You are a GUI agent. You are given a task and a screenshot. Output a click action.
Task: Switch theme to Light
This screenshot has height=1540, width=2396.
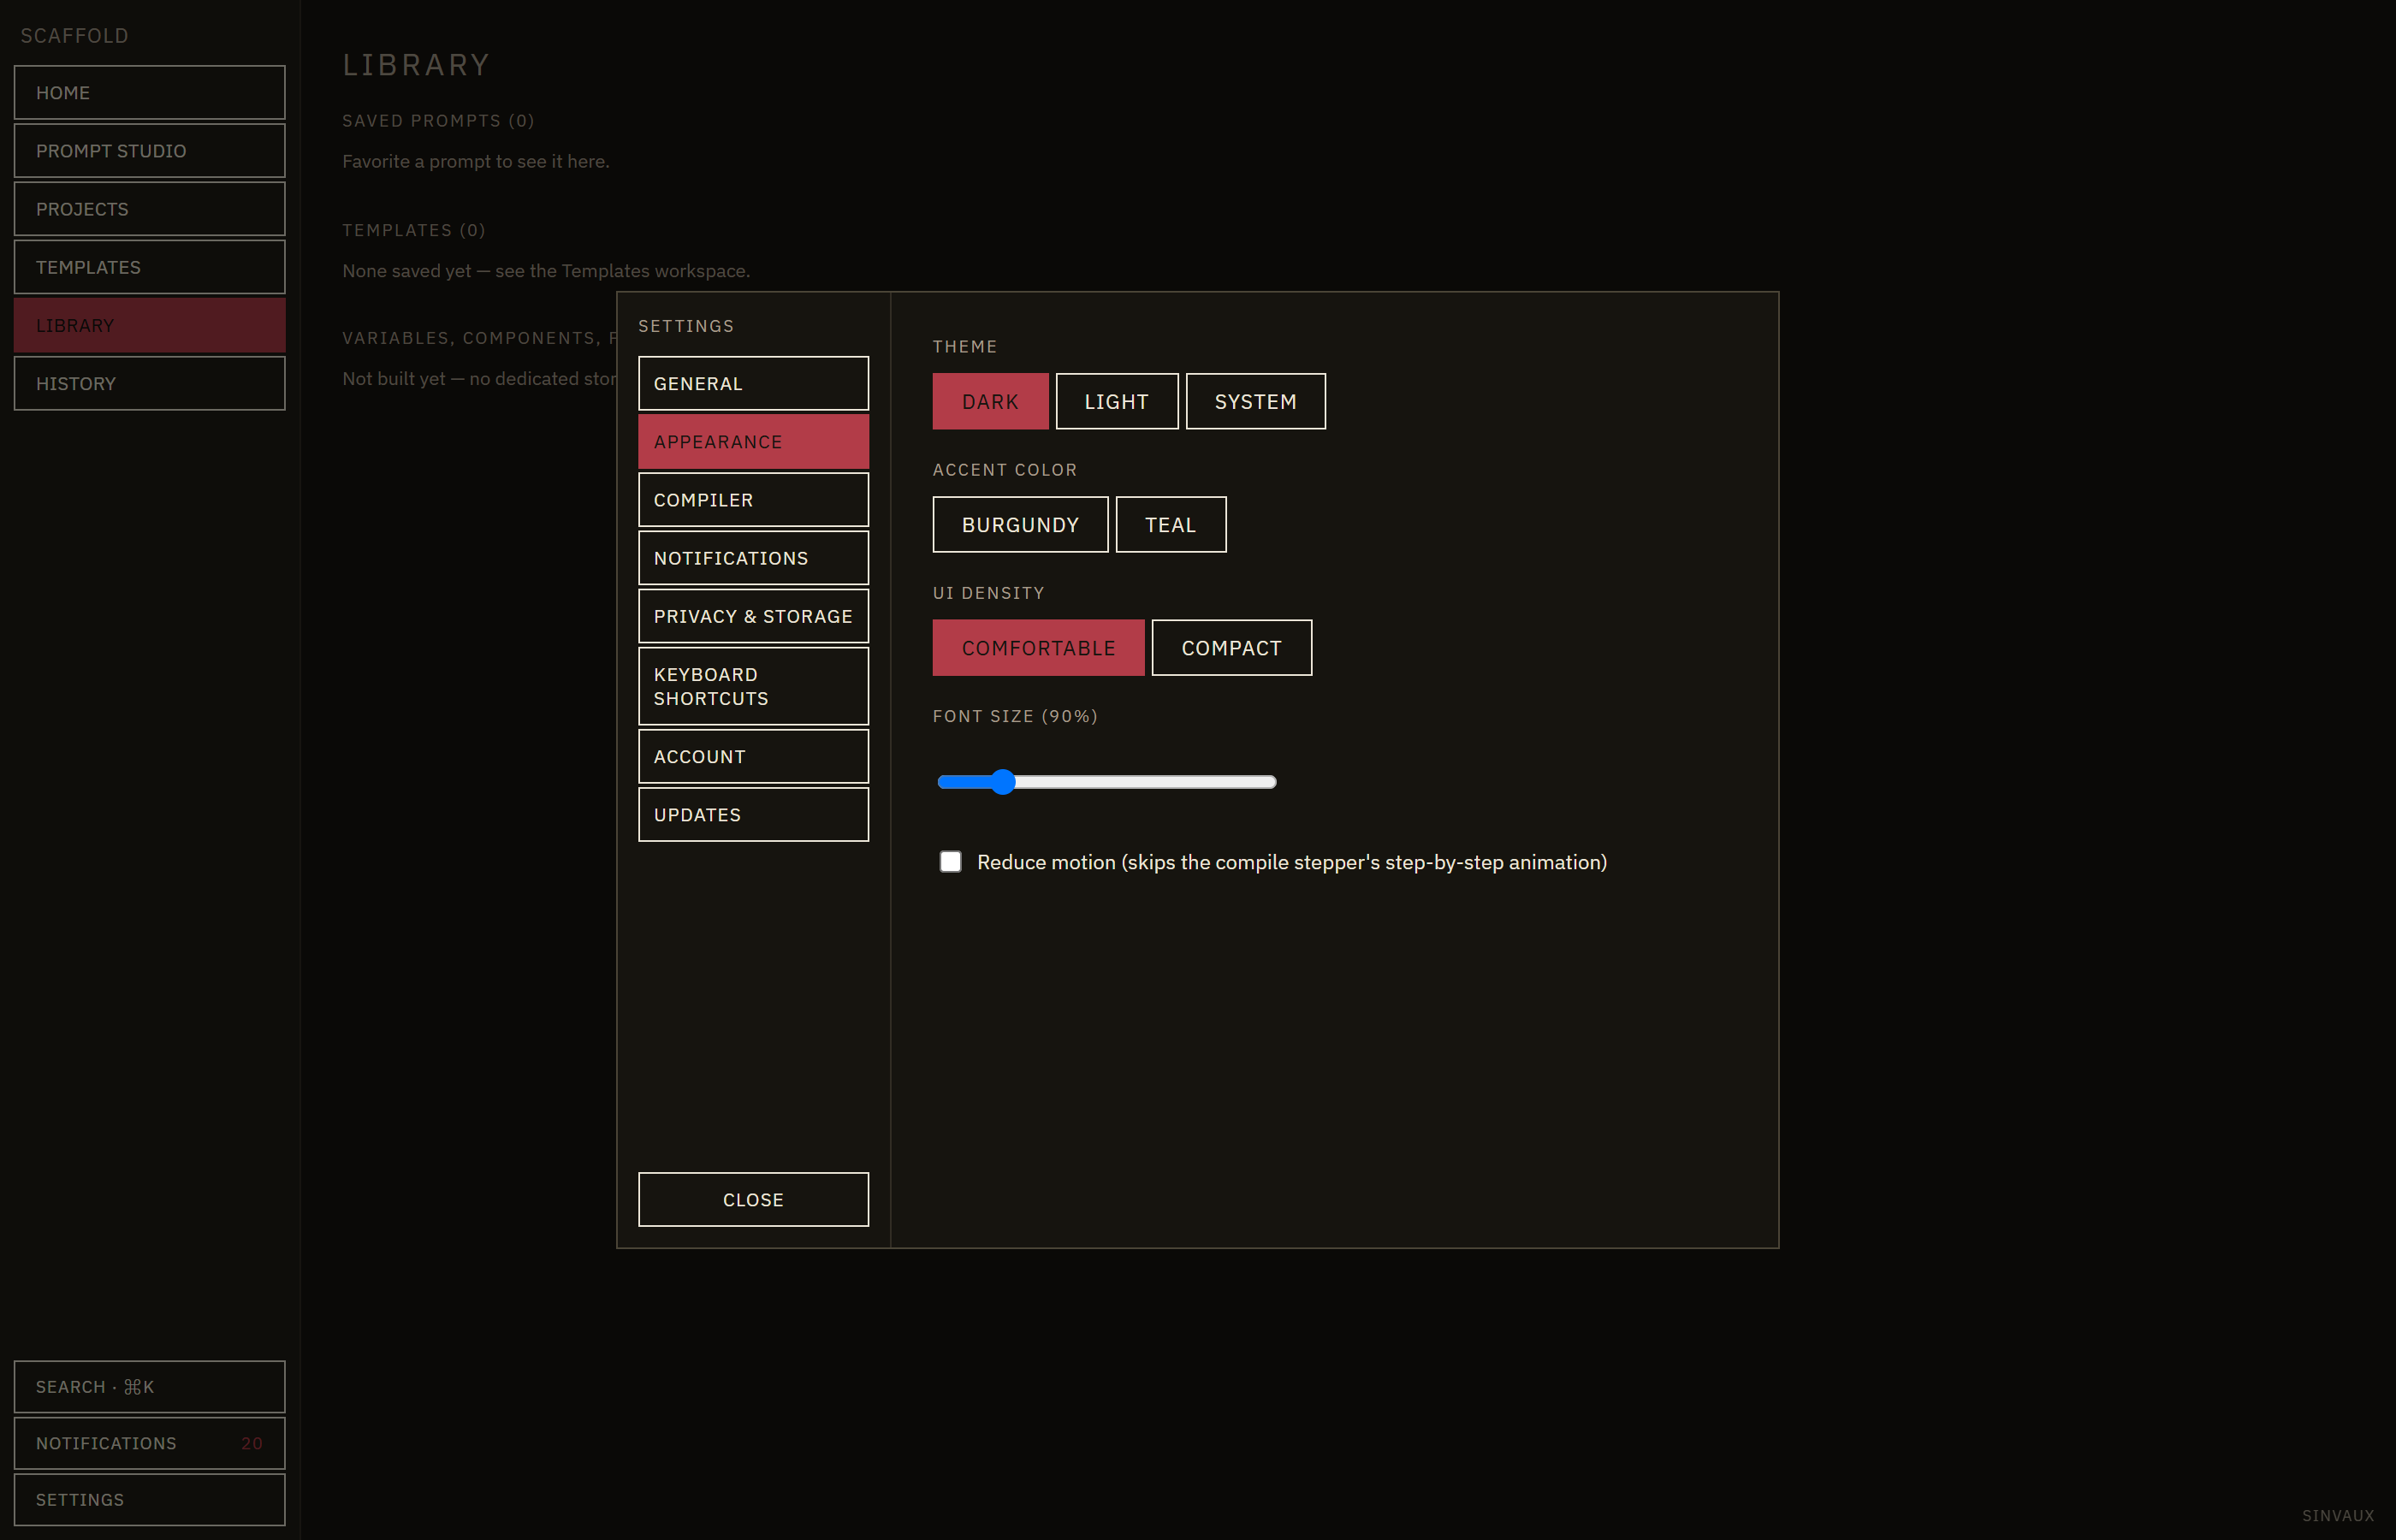(1116, 401)
